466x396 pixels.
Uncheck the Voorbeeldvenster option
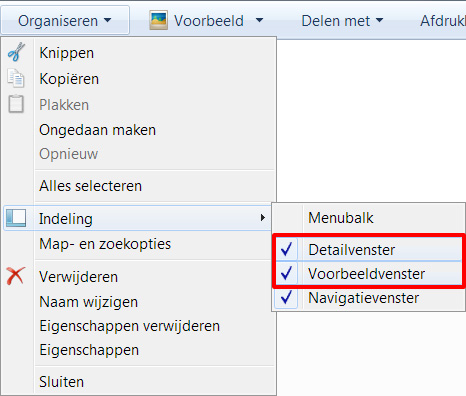pos(368,274)
